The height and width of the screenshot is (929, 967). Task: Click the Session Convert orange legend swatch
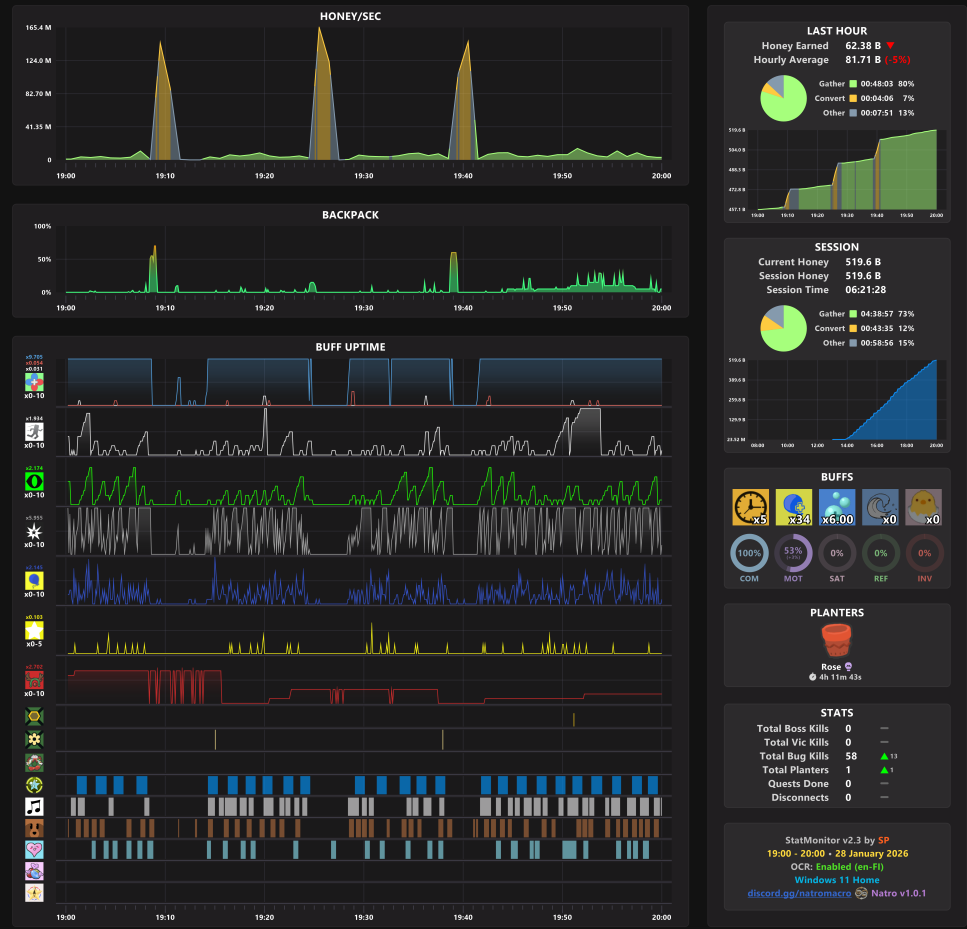click(853, 328)
